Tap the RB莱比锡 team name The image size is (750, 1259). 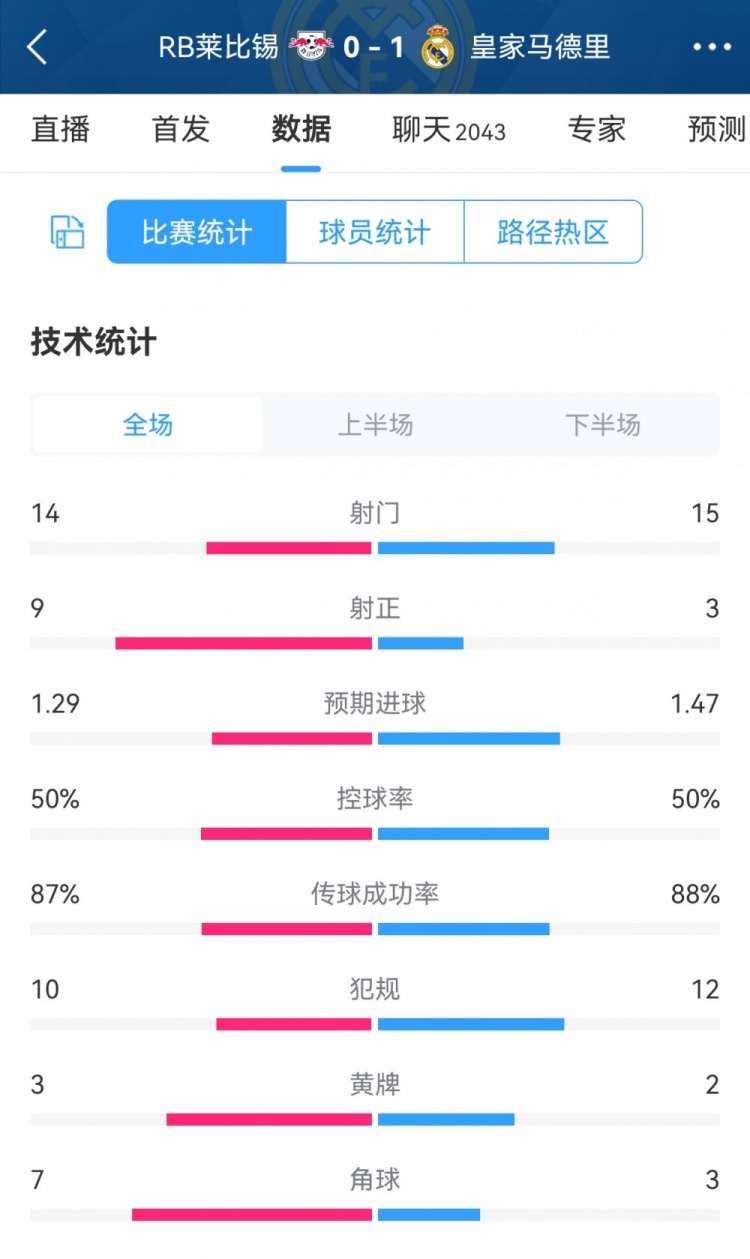(x=218, y=47)
